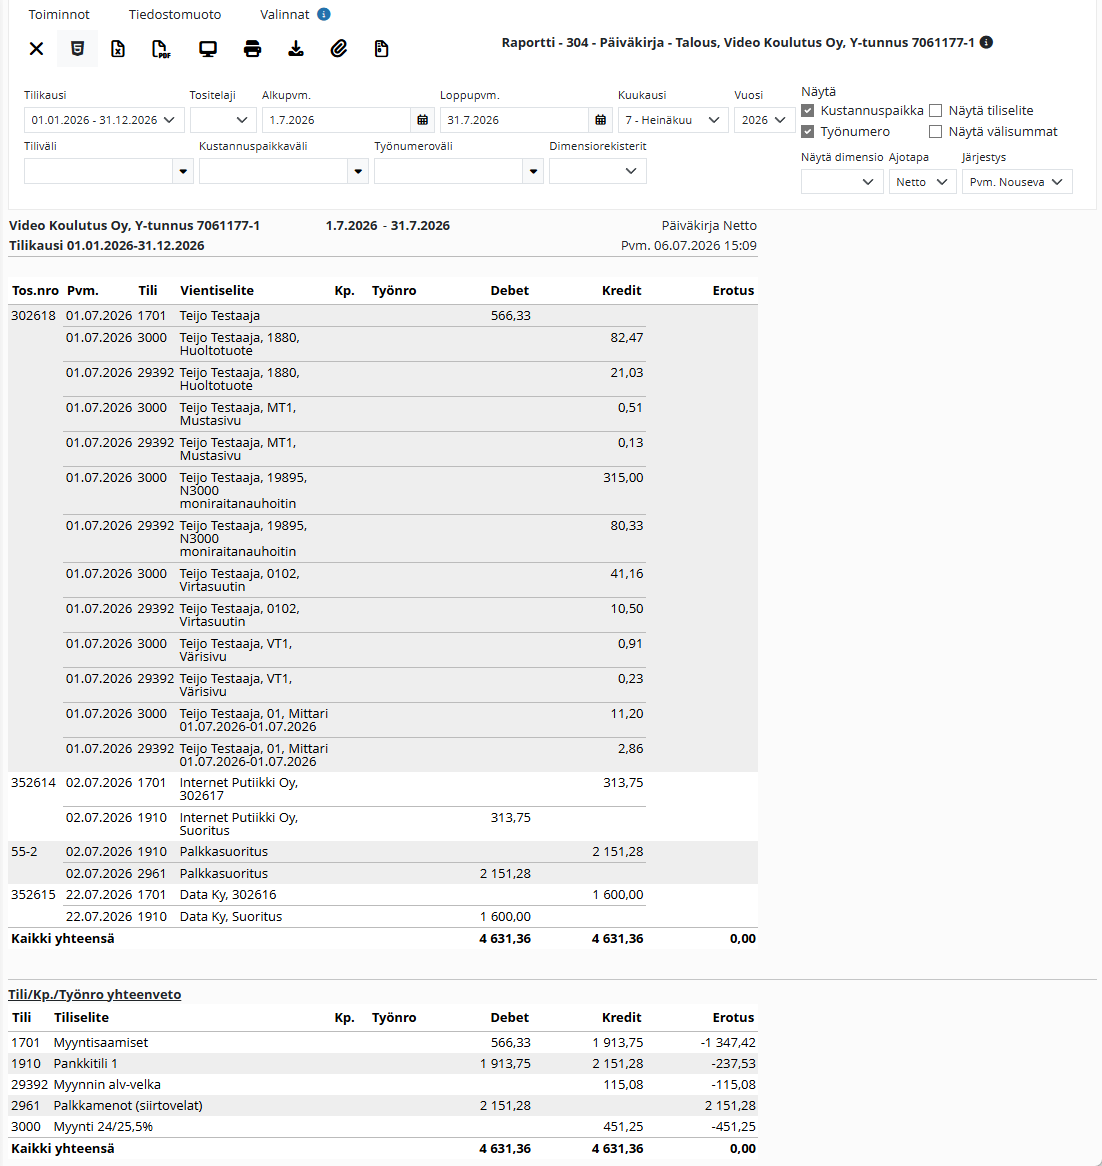The image size is (1102, 1166).
Task: Close the report with the X icon
Action: tap(36, 49)
